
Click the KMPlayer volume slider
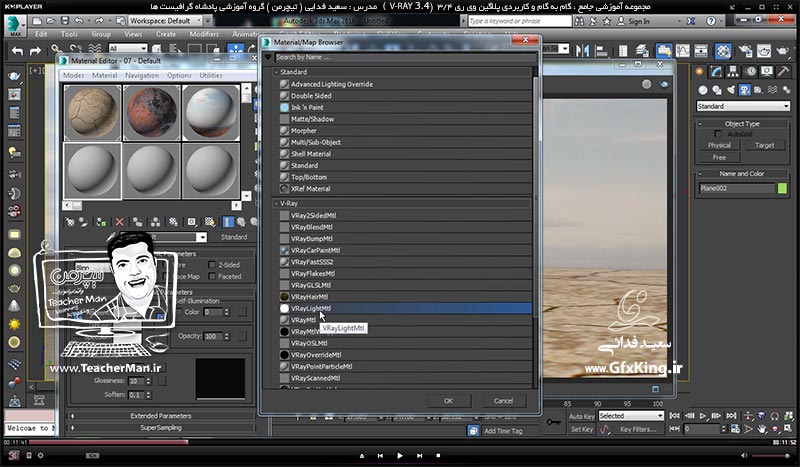(x=772, y=455)
